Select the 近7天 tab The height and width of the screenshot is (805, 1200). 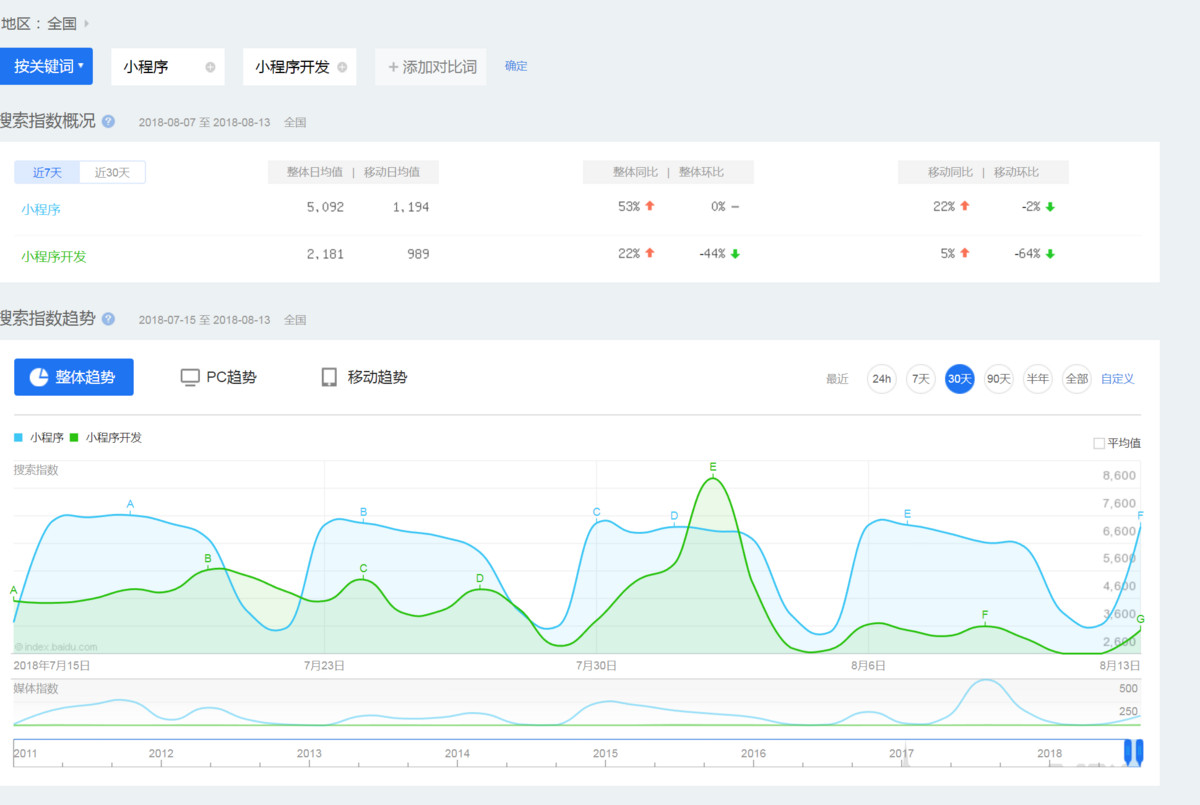45,172
